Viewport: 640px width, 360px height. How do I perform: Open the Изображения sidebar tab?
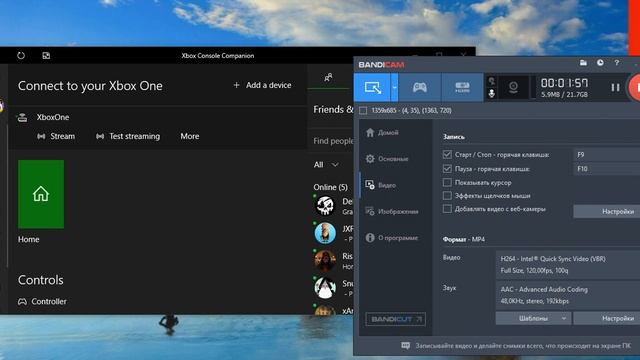point(392,211)
